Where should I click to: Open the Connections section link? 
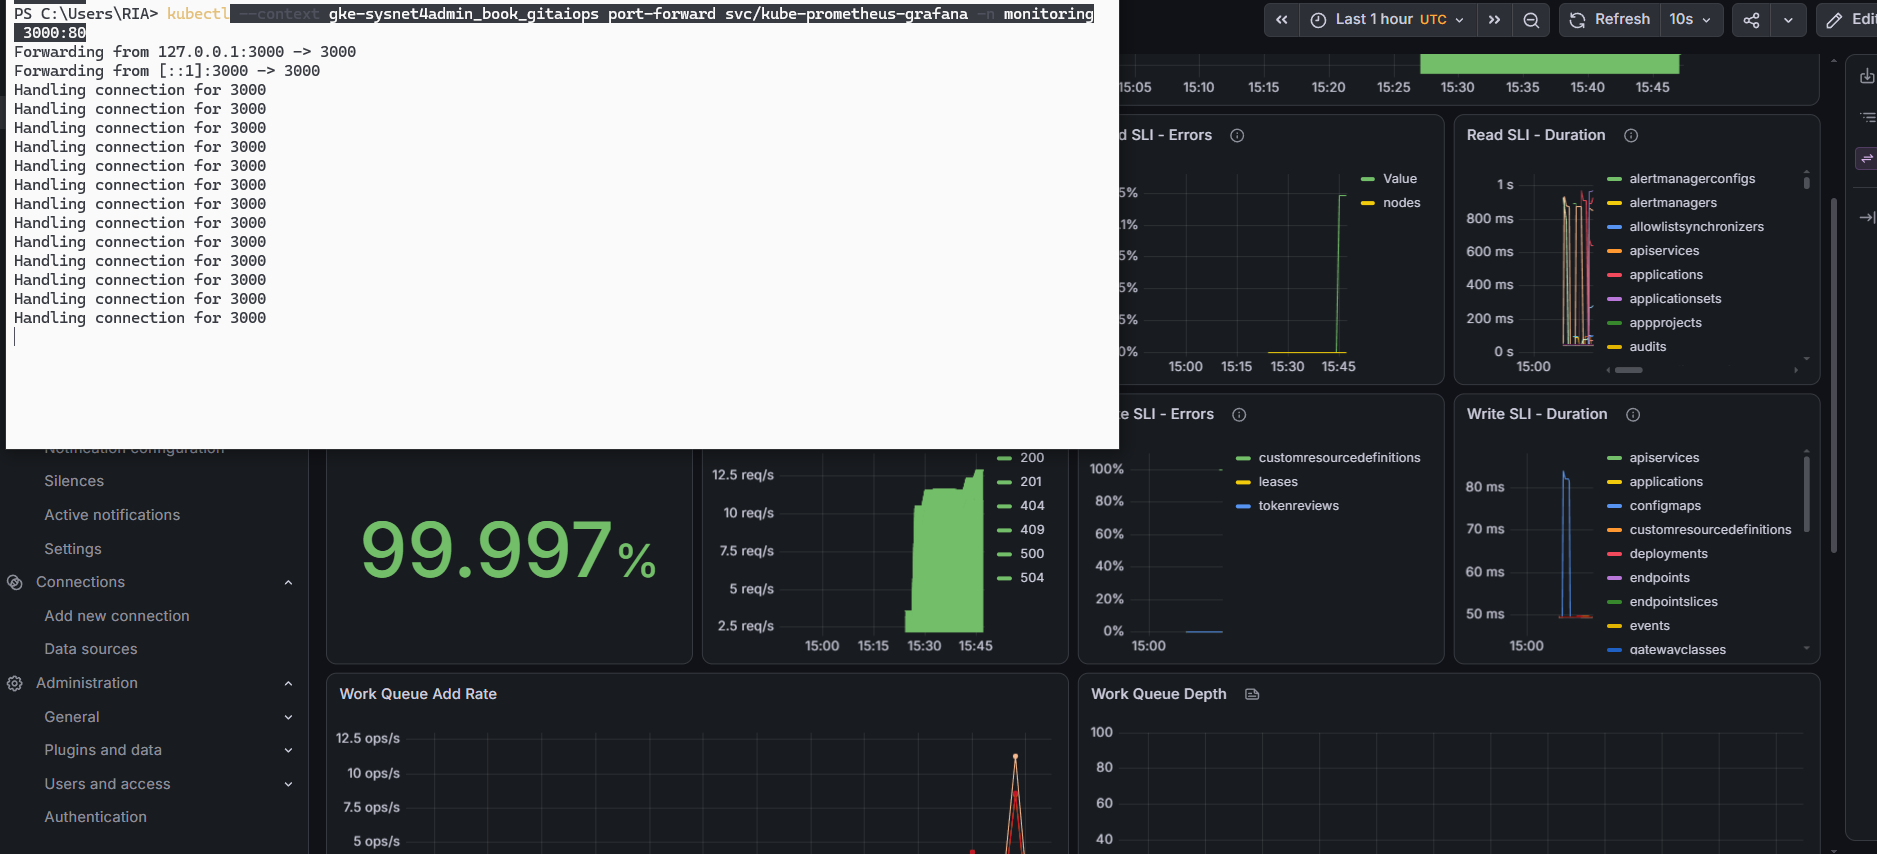[x=80, y=582]
